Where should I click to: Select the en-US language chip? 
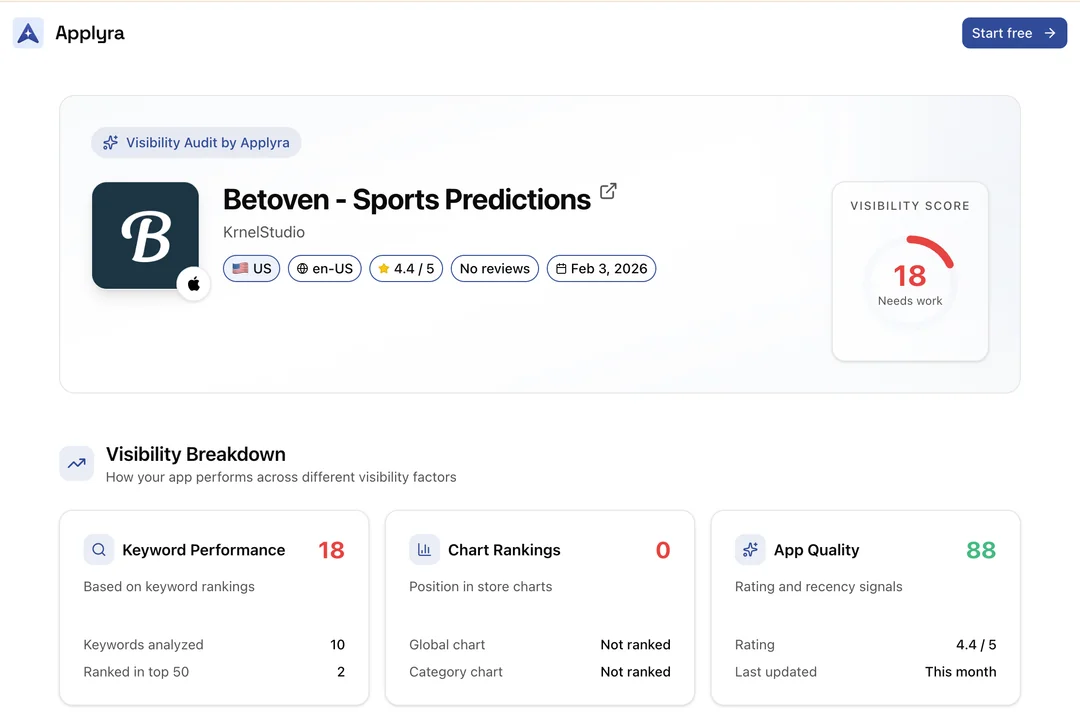pyautogui.click(x=325, y=269)
